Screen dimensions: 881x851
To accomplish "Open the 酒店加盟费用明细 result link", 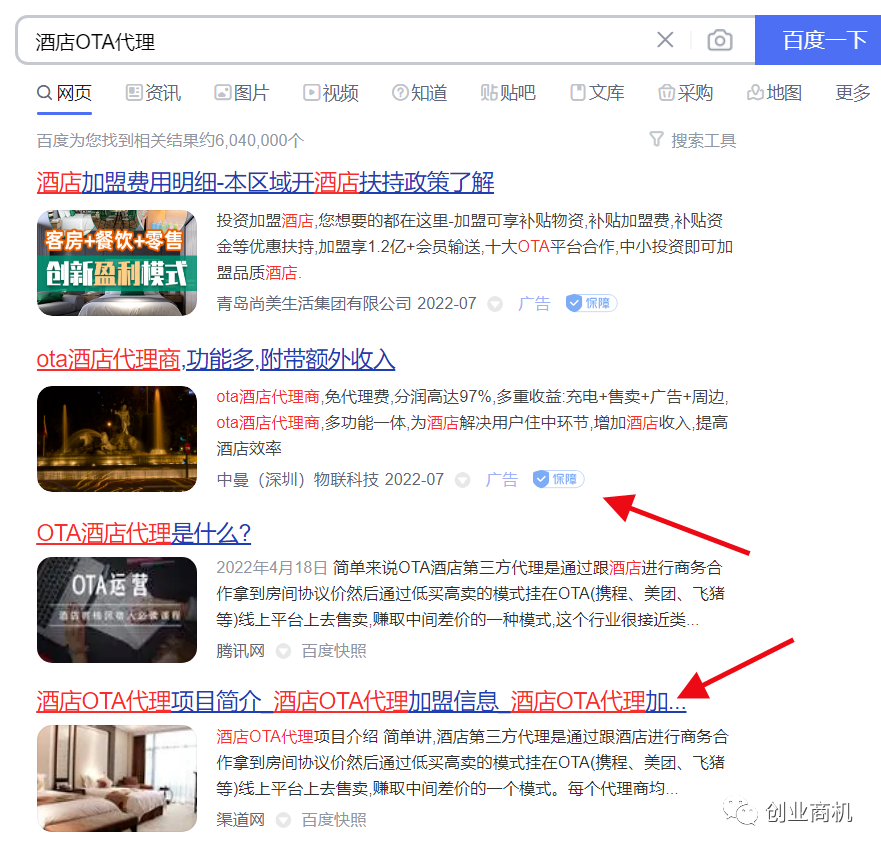I will [x=265, y=183].
